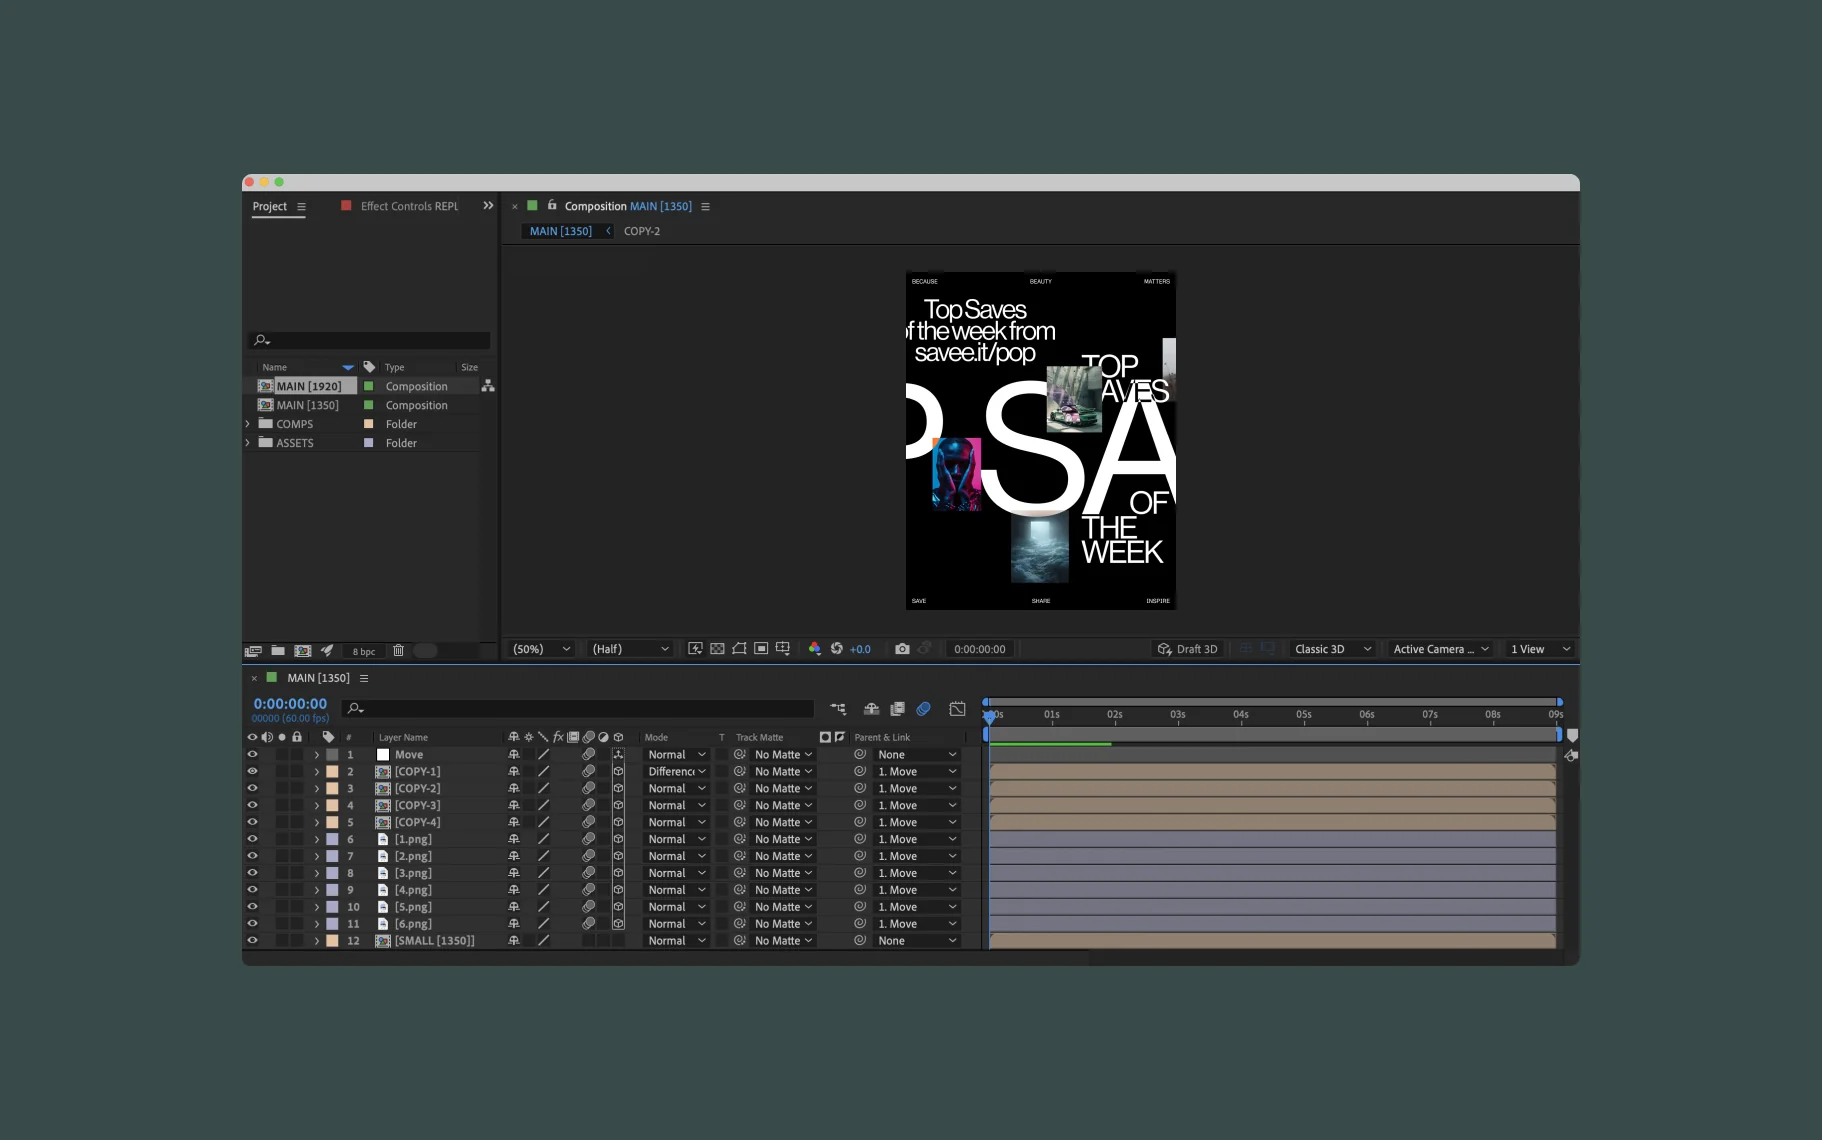Screen dimensions: 1822x1140
Task: Reset exposure using the aperture icon
Action: click(837, 649)
